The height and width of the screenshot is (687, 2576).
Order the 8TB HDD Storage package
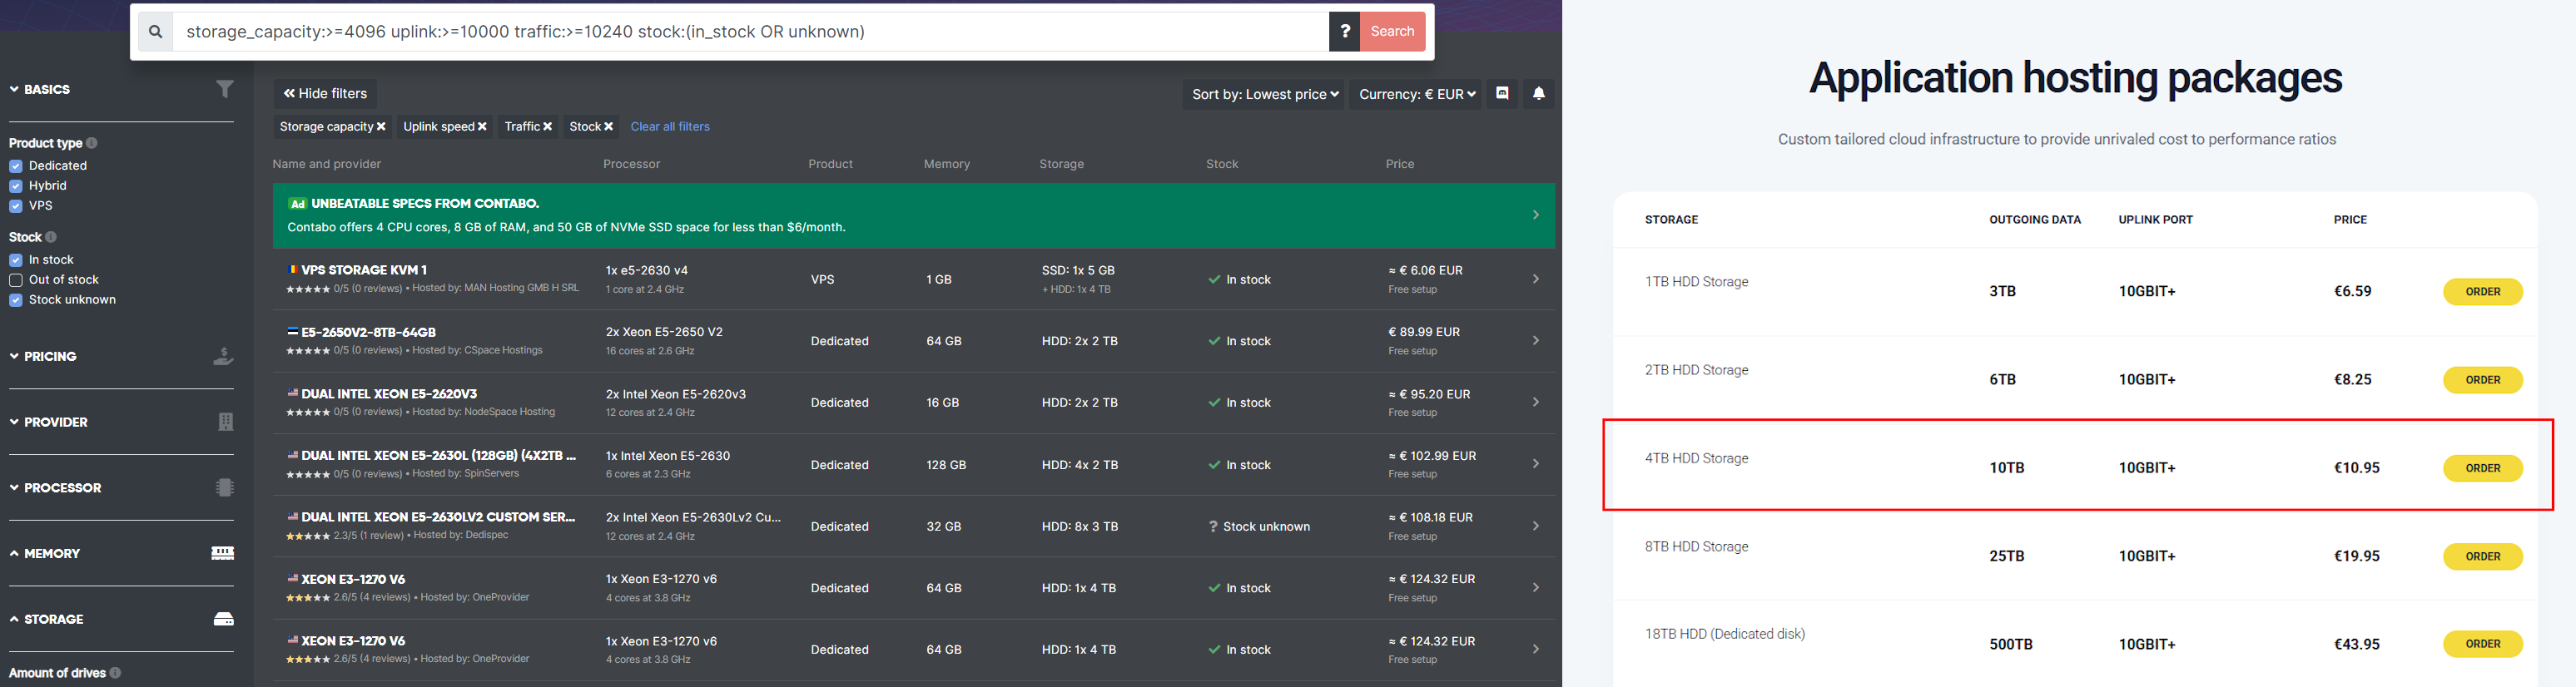[2482, 556]
